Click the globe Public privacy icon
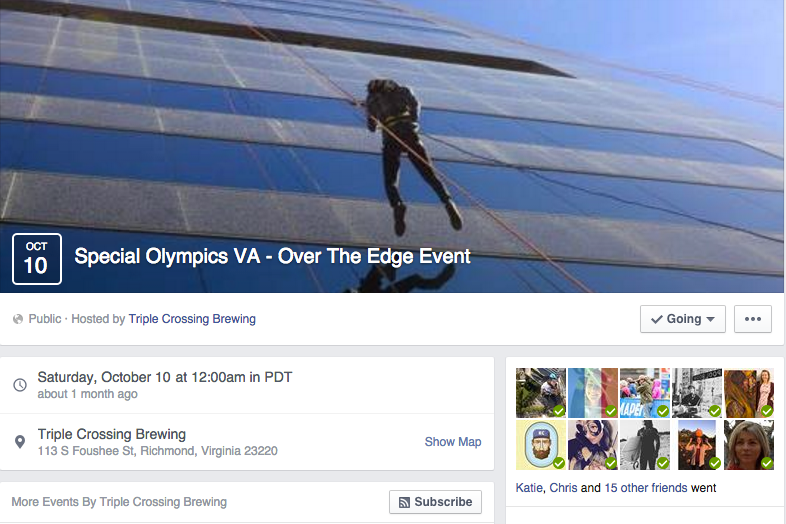 (x=18, y=319)
